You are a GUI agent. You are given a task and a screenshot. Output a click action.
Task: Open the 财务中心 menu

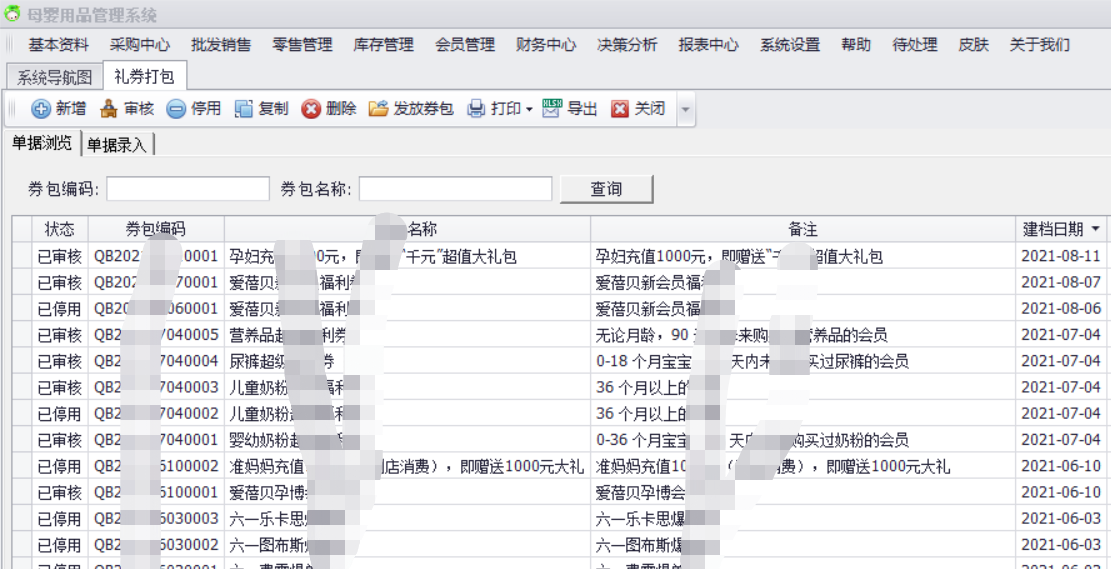click(546, 45)
